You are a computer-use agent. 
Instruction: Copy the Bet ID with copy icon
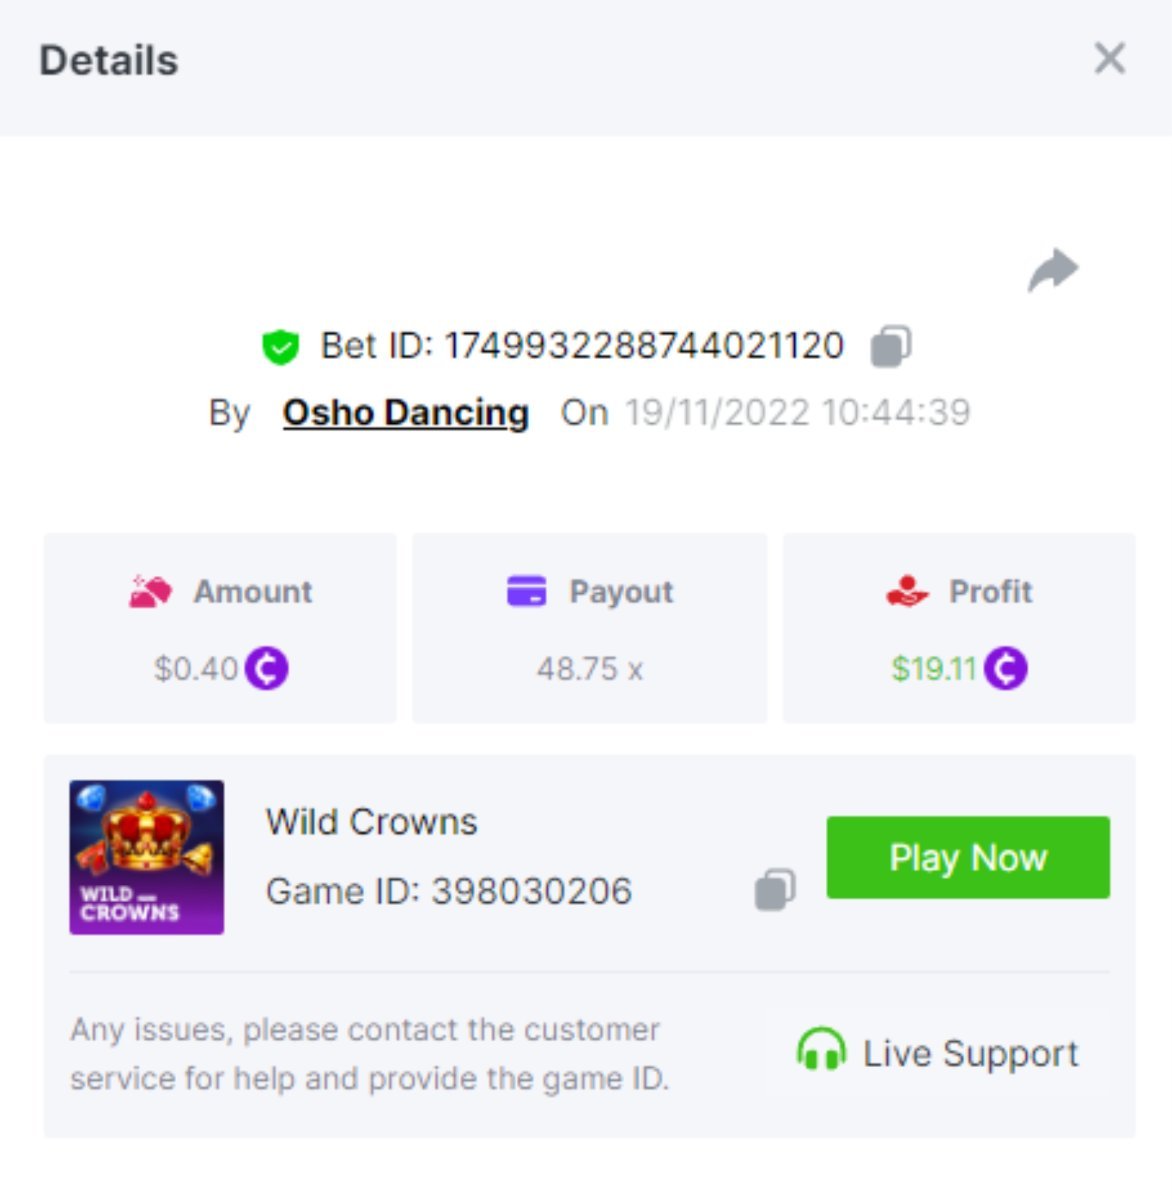[890, 346]
